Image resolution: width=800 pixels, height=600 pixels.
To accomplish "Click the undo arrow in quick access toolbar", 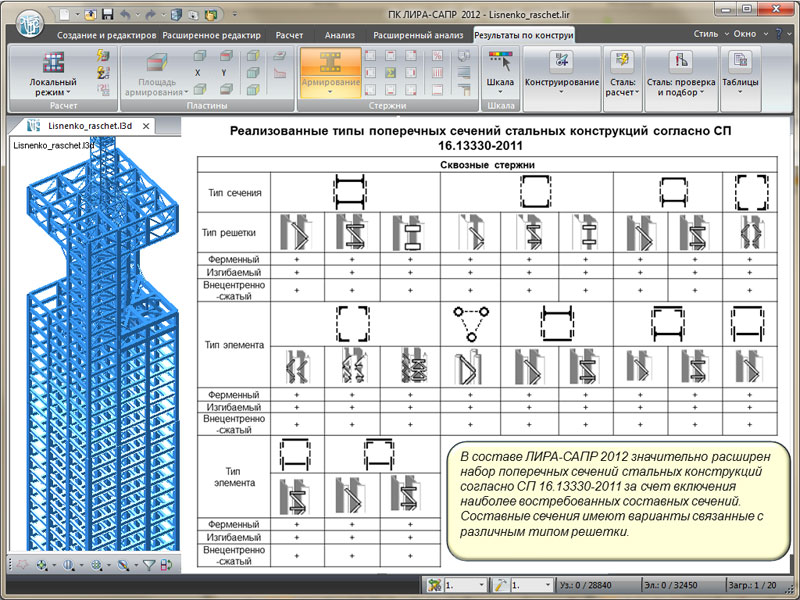I will click(124, 16).
